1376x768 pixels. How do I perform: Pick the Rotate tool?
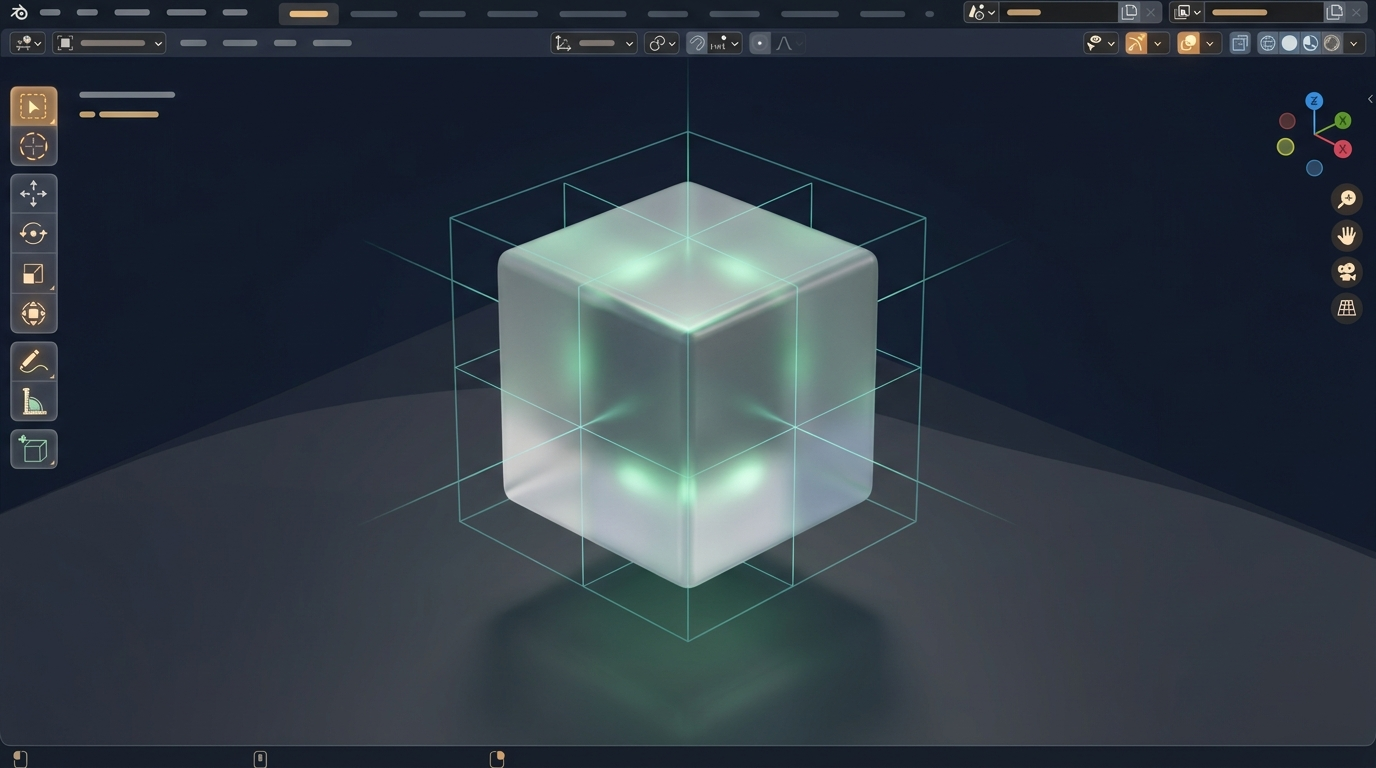[x=34, y=233]
